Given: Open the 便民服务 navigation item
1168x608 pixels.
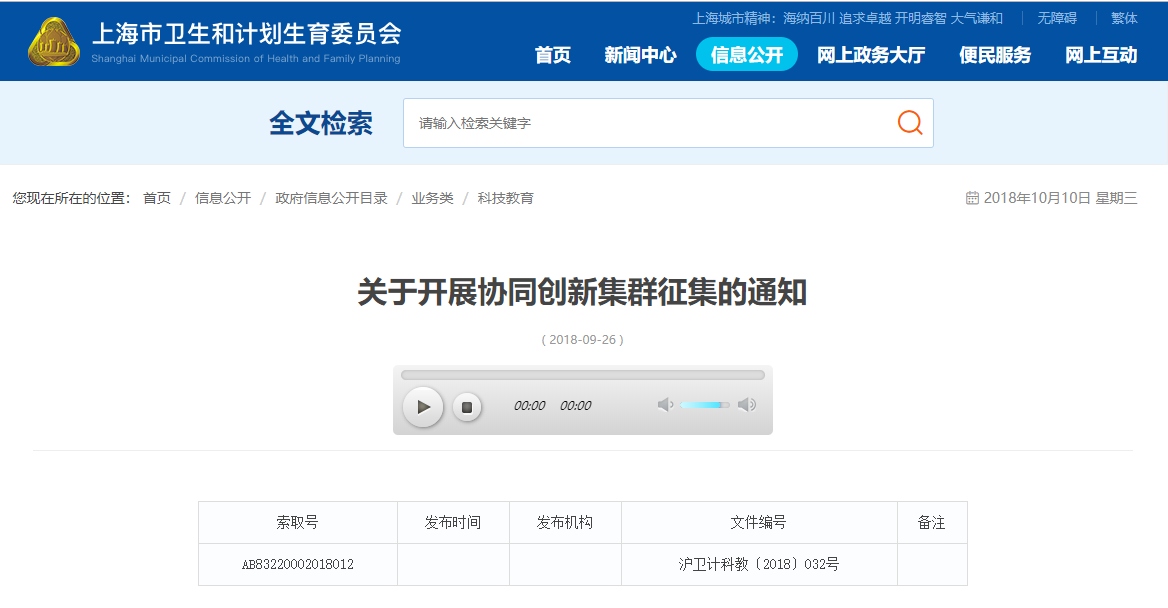Looking at the screenshot, I should pos(995,55).
